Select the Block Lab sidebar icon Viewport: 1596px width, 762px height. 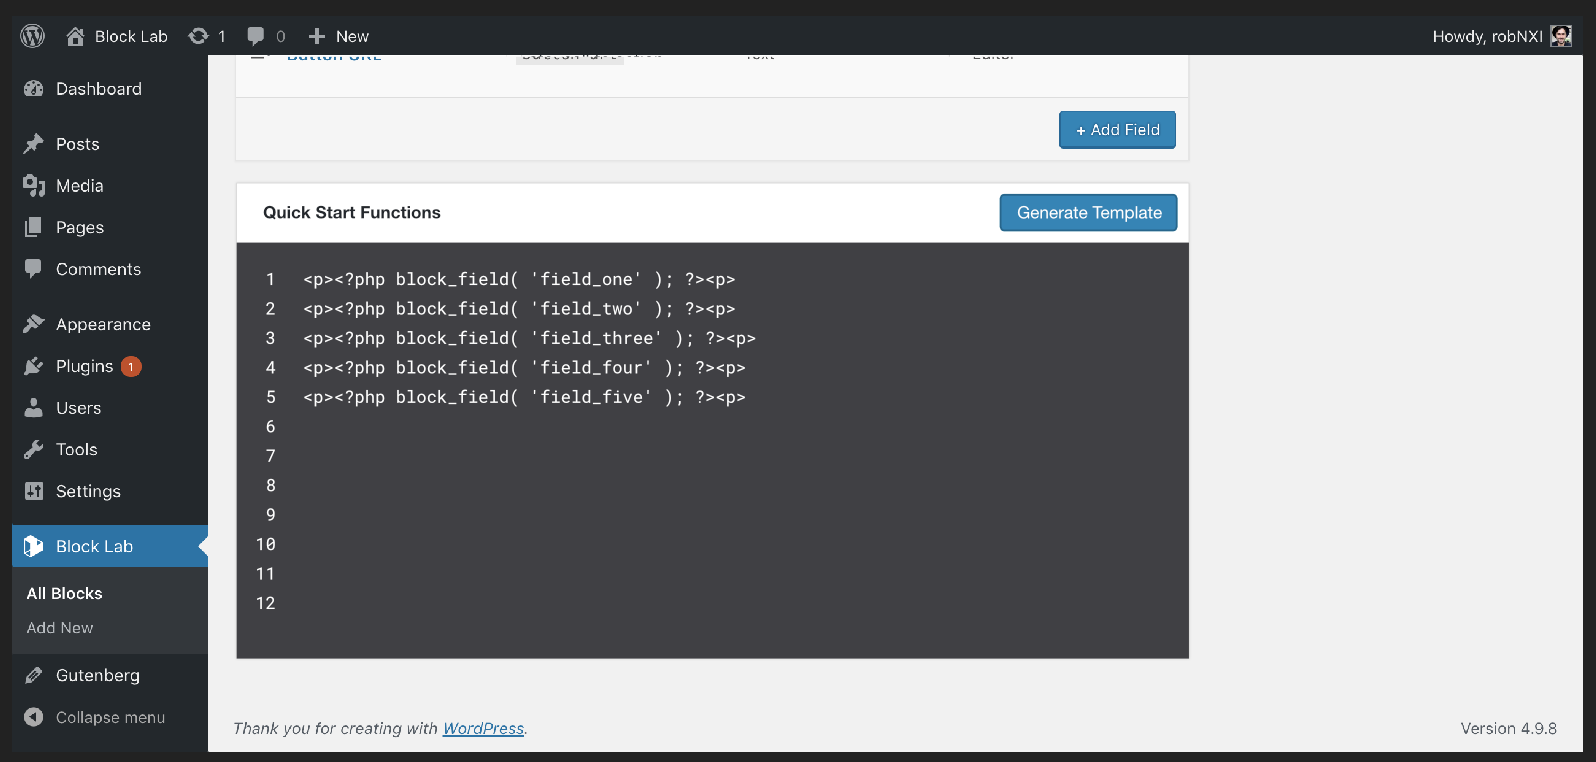tap(33, 546)
